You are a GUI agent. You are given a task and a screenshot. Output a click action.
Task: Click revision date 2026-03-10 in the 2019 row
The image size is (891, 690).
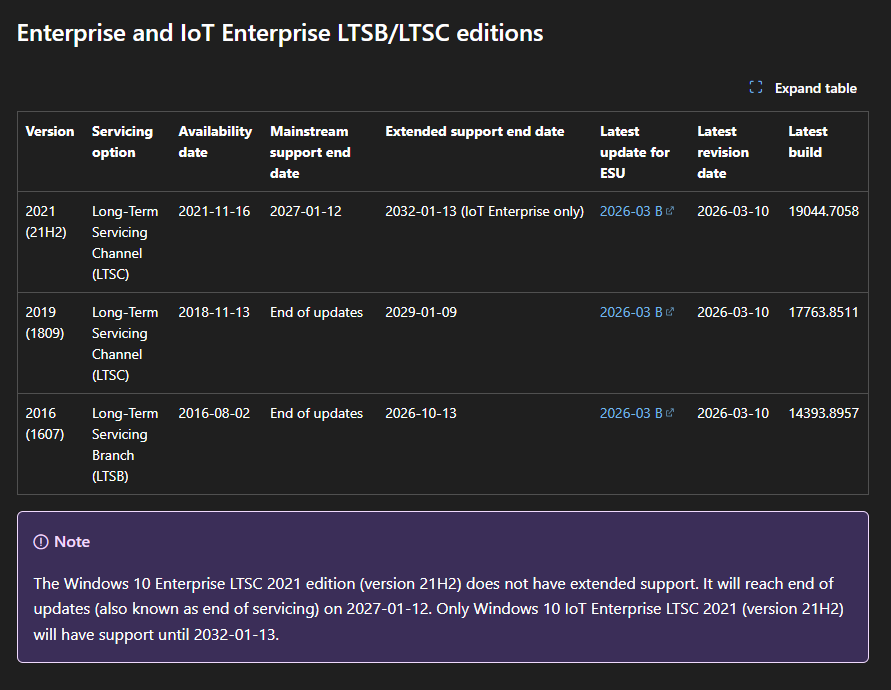pyautogui.click(x=733, y=313)
